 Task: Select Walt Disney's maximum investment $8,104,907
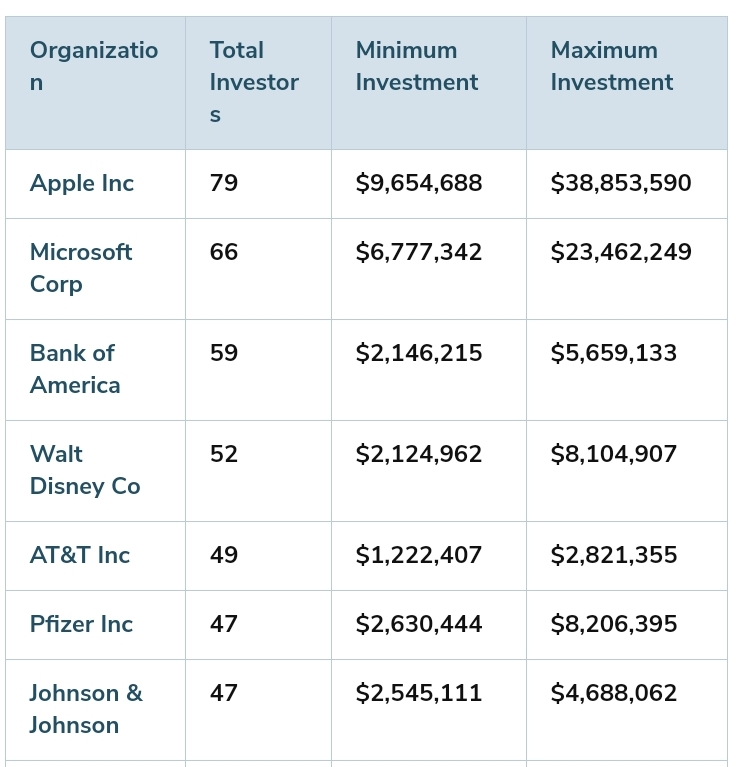coord(613,454)
